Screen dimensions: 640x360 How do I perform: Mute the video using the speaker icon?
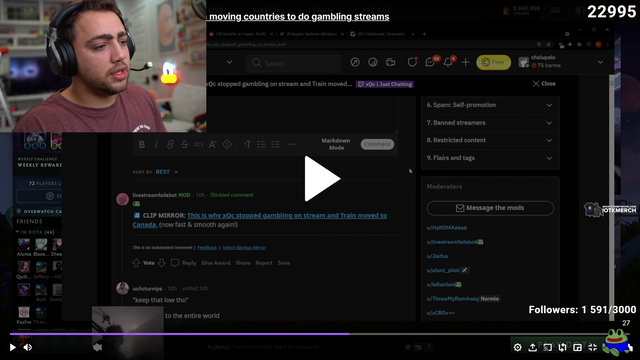[x=28, y=347]
